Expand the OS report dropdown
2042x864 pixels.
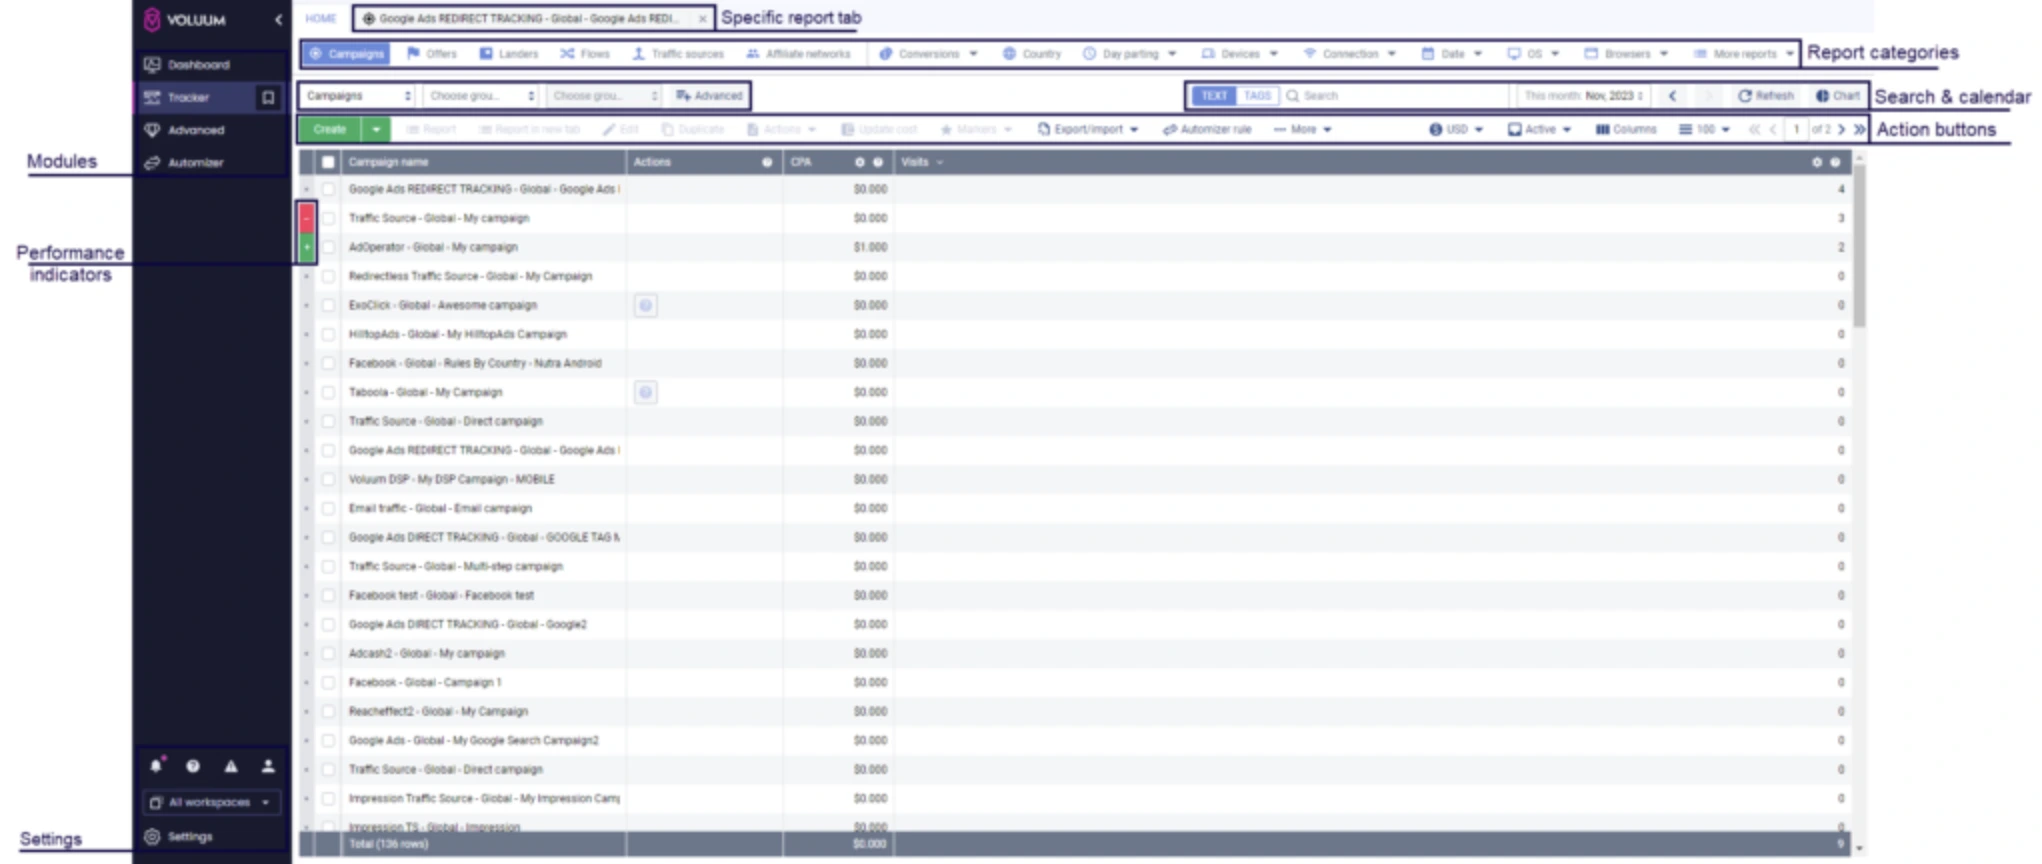tap(1534, 54)
